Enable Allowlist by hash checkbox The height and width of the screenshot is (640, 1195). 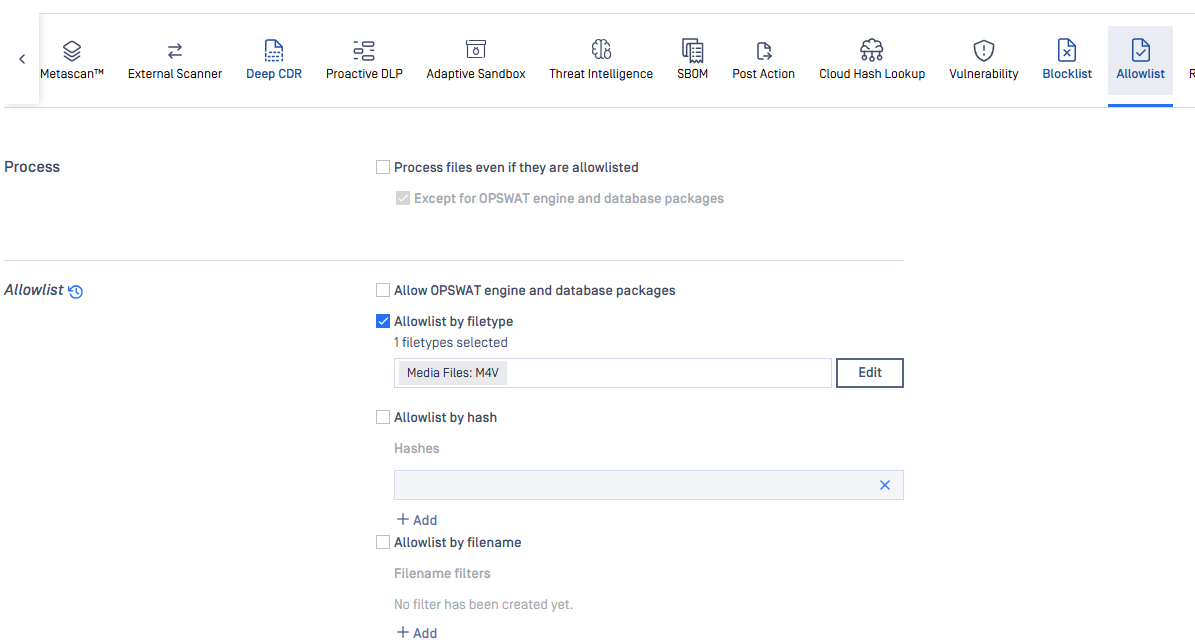click(383, 418)
